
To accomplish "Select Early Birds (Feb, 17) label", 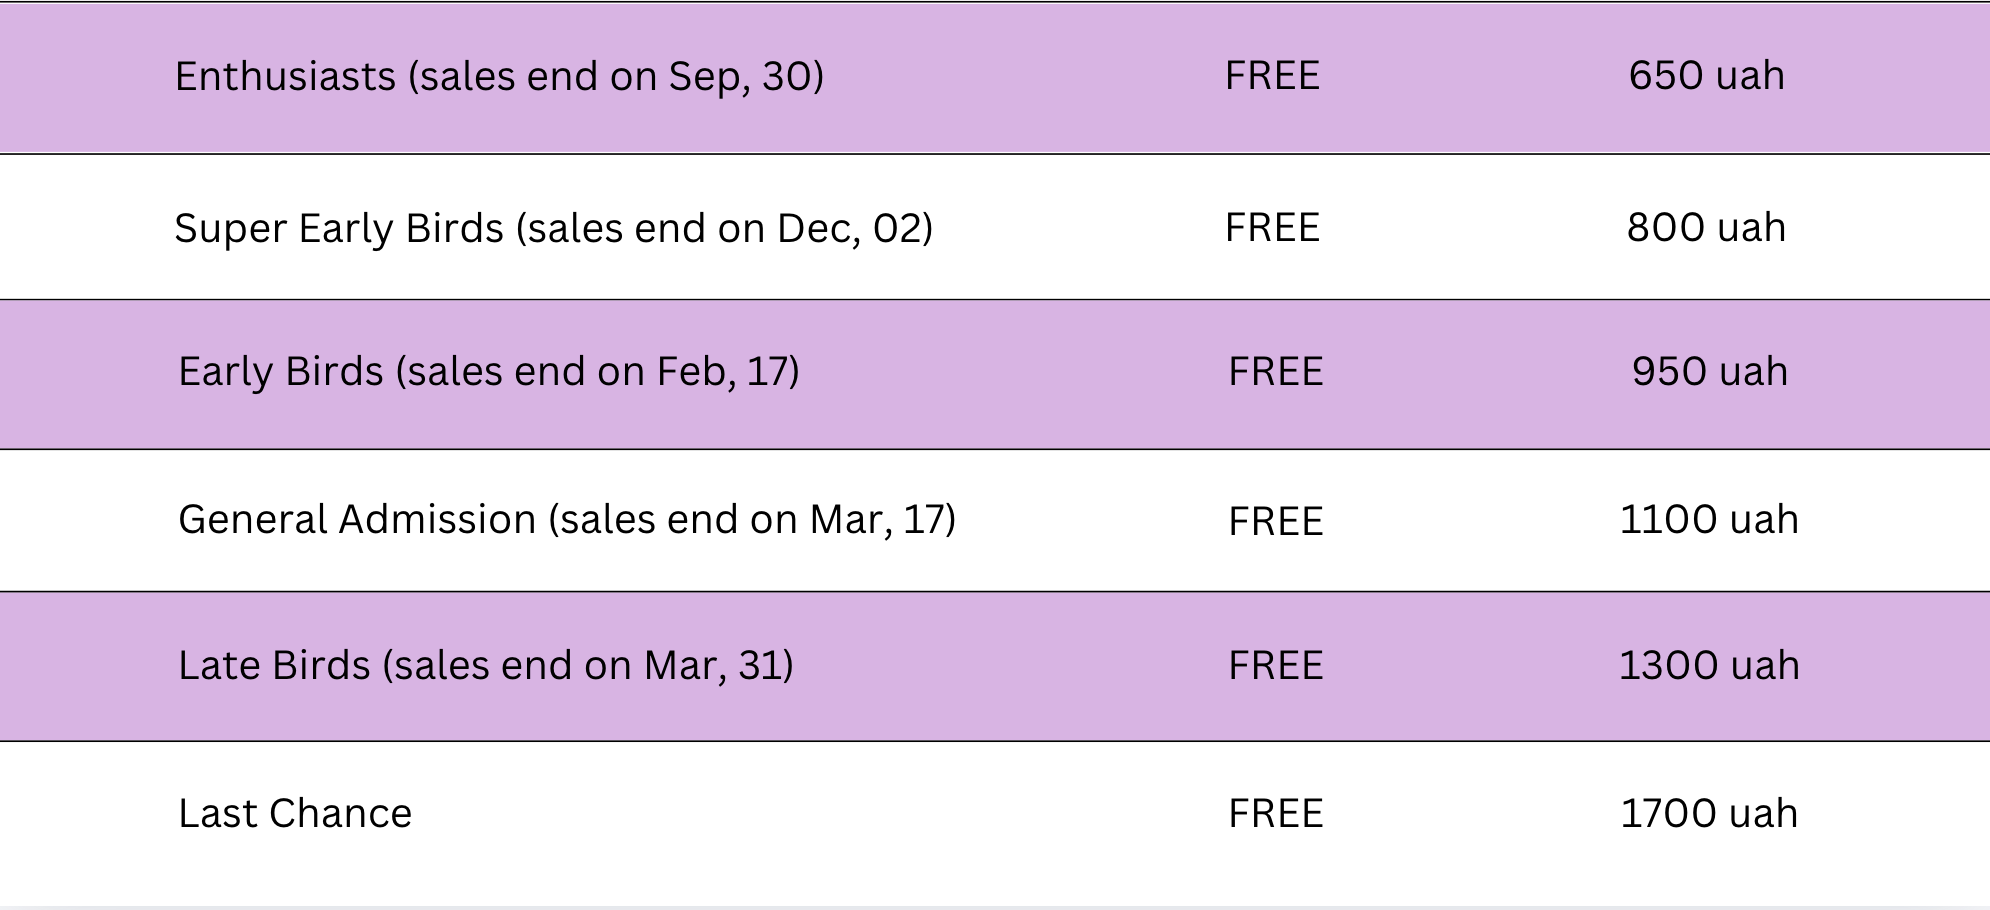I will point(489,373).
